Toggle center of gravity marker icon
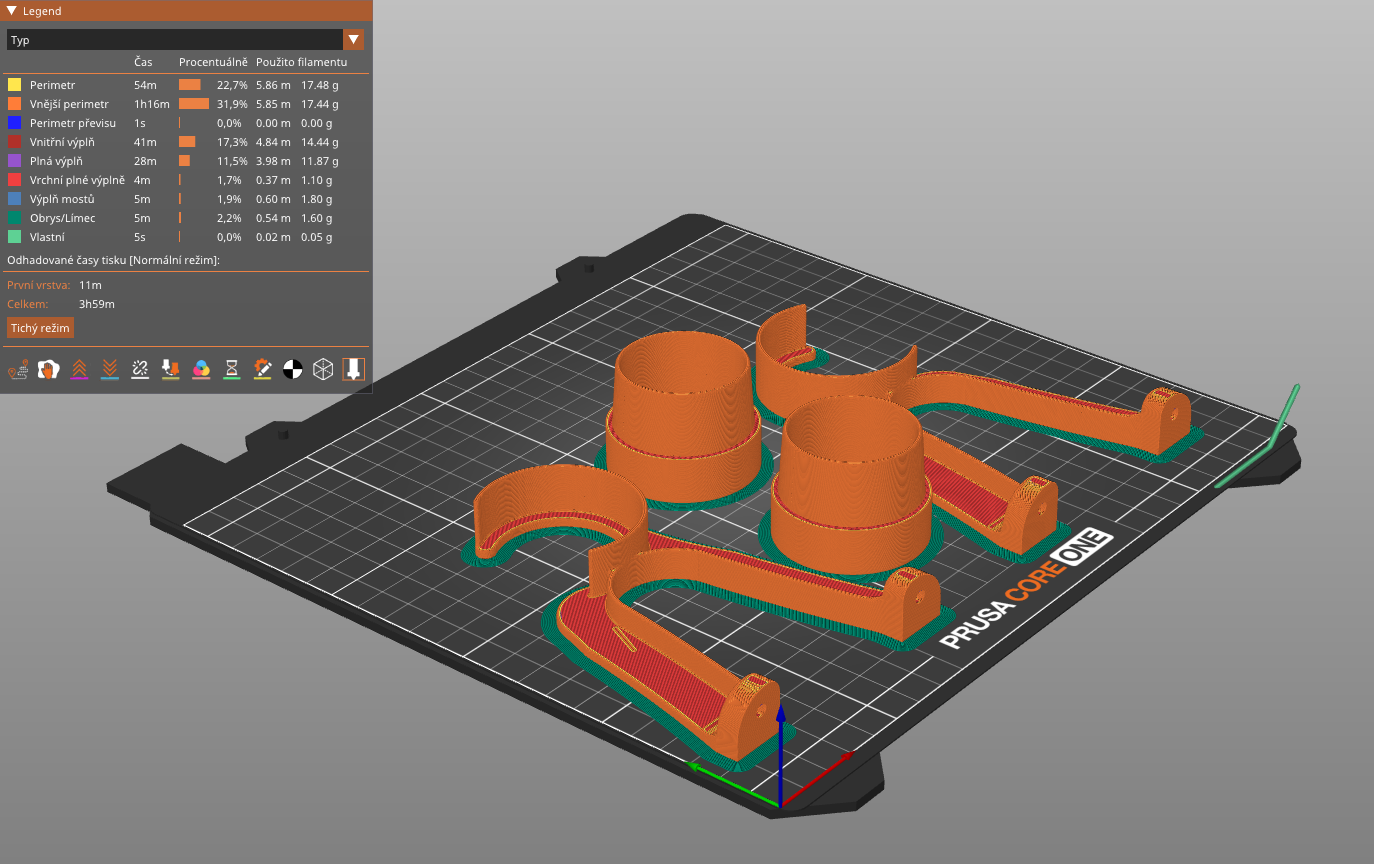Viewport: 1374px width, 864px height. 292,369
